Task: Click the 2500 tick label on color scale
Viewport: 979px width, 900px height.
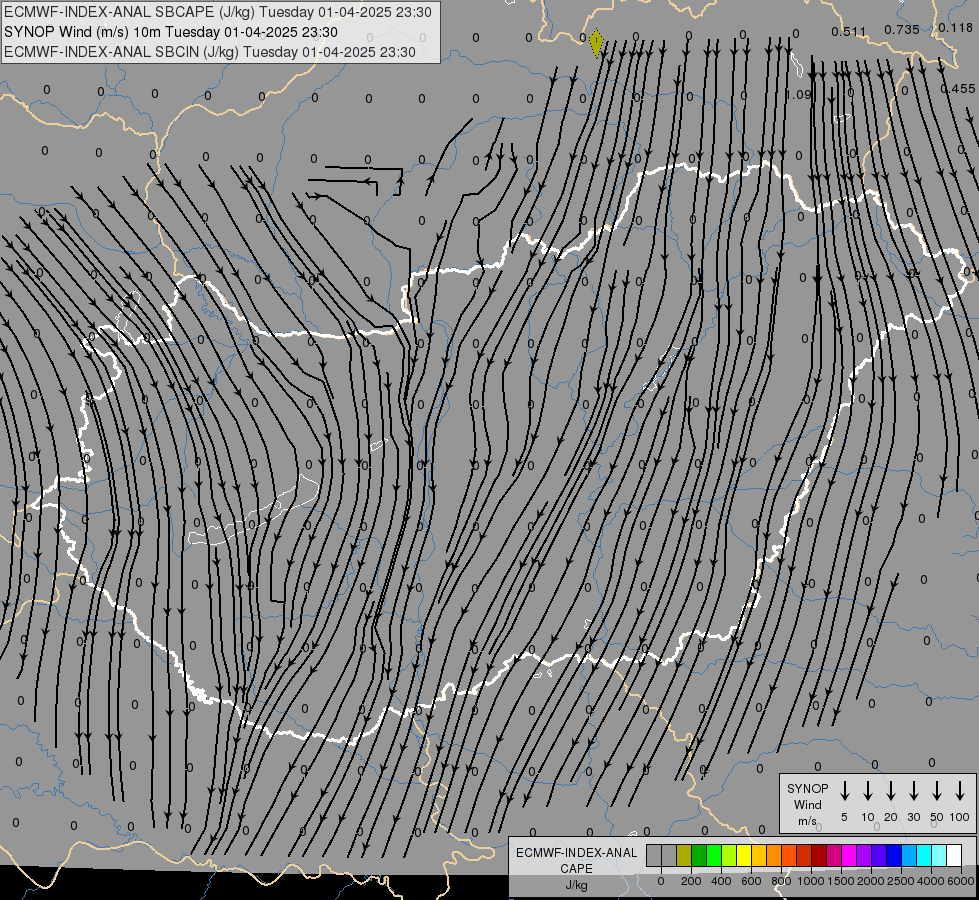Action: [x=901, y=881]
